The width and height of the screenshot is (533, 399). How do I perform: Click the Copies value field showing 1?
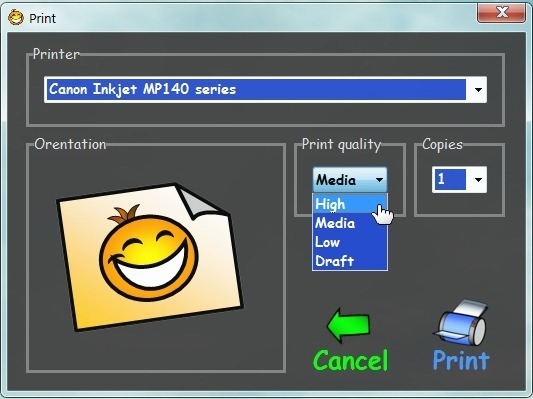point(449,179)
